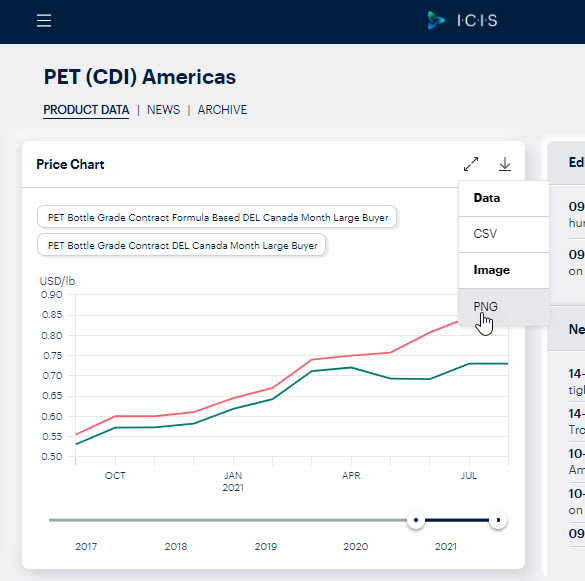
Task: Click the OCT label on x-axis
Action: click(x=115, y=476)
